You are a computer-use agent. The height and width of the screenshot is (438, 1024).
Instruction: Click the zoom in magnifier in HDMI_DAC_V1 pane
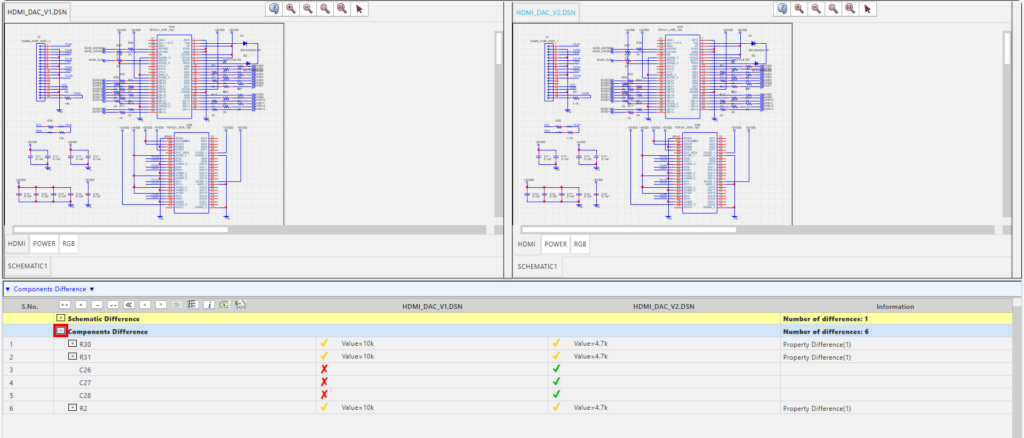click(291, 8)
